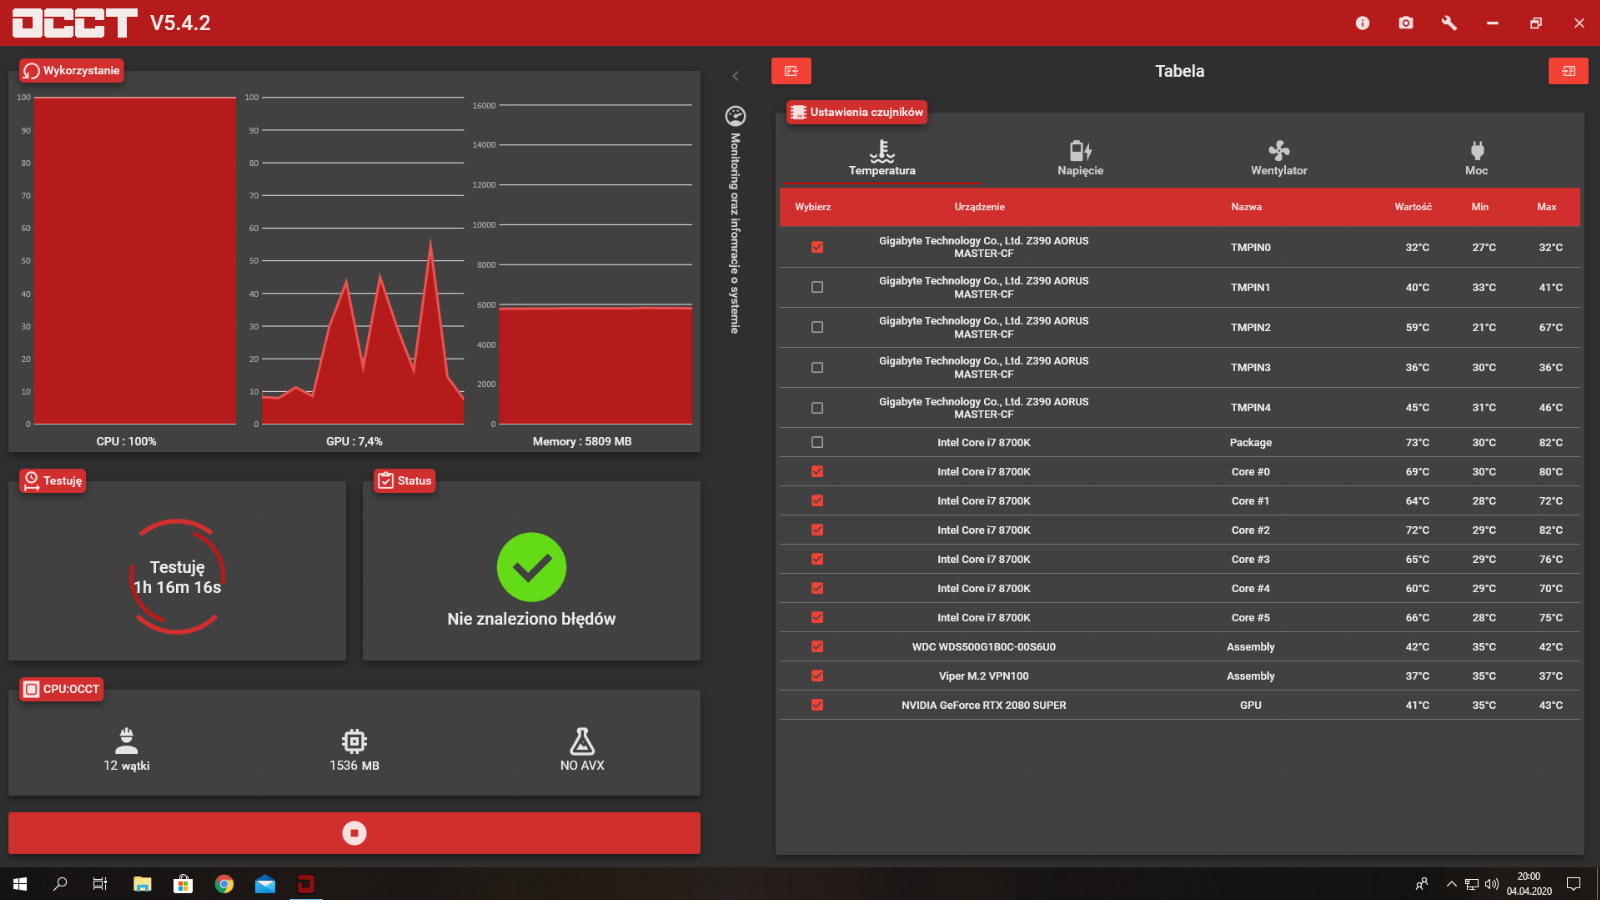Click the Nie znaleziono błędów status text
The height and width of the screenshot is (900, 1600).
click(531, 619)
